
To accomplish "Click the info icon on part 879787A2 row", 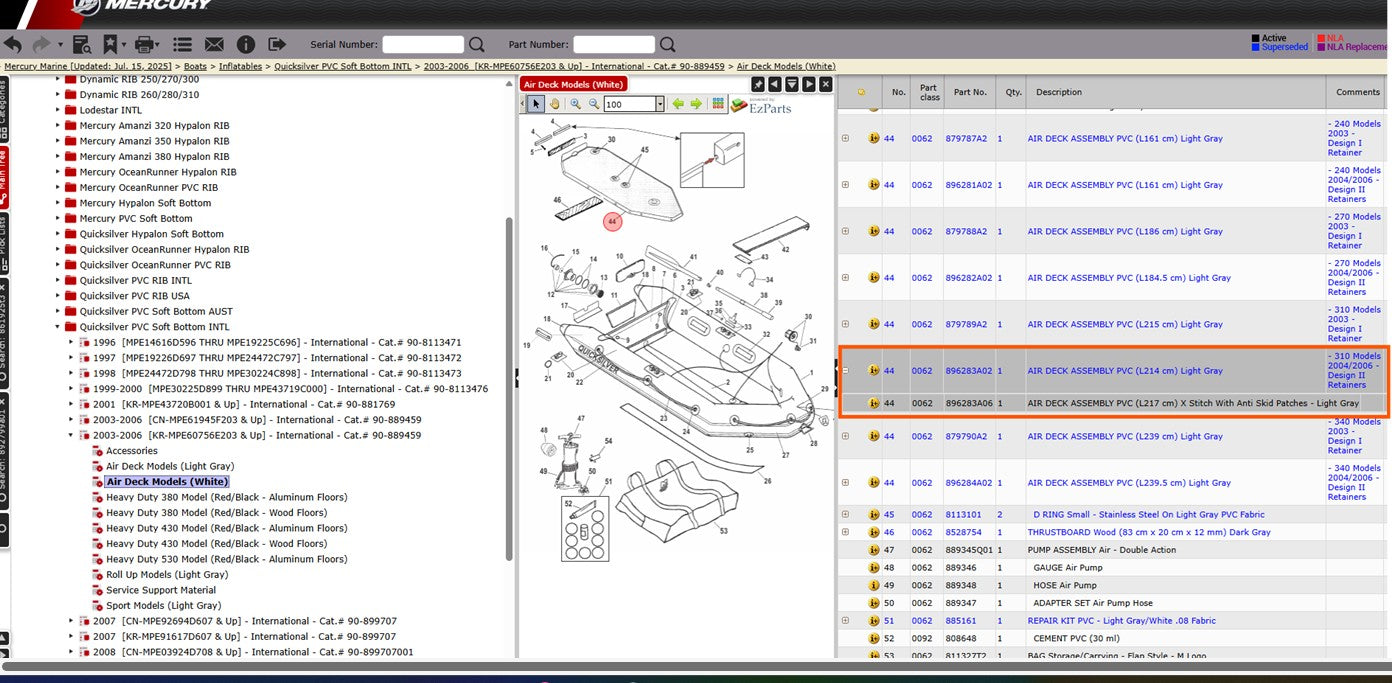I will point(874,138).
